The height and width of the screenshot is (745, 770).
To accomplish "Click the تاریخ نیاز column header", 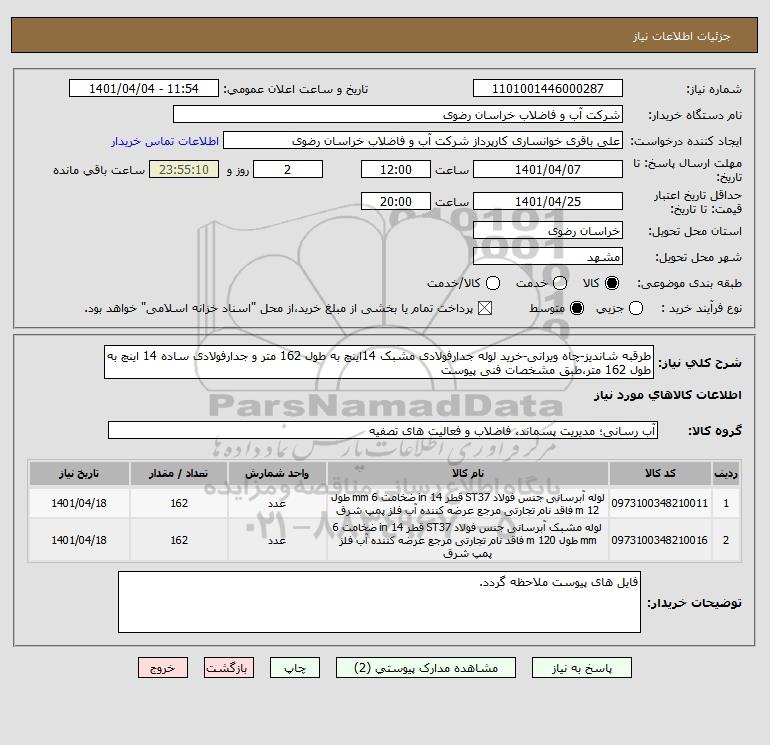I will pyautogui.click(x=79, y=473).
